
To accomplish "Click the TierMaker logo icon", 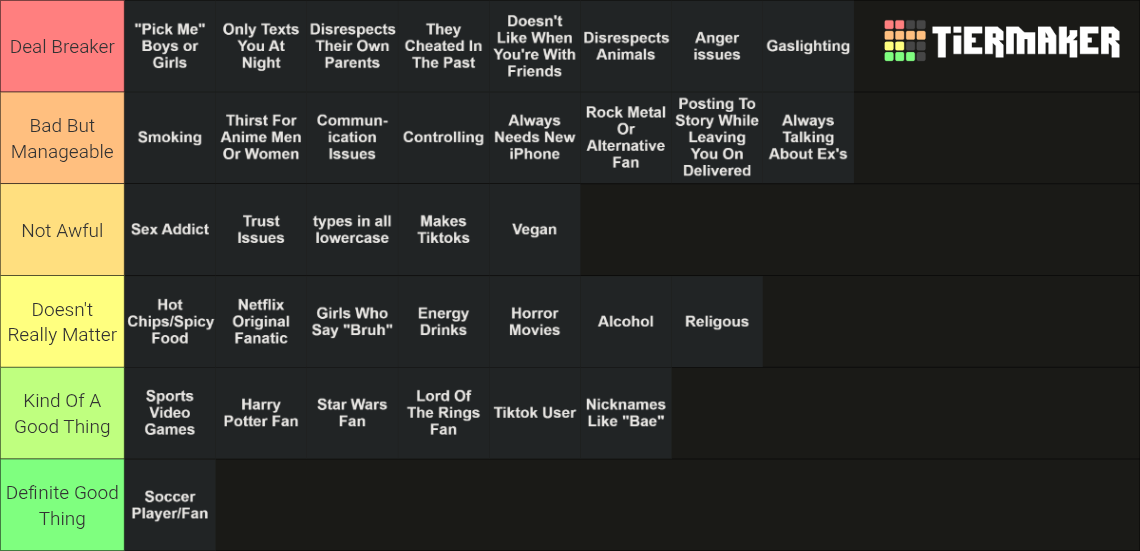I will [904, 41].
